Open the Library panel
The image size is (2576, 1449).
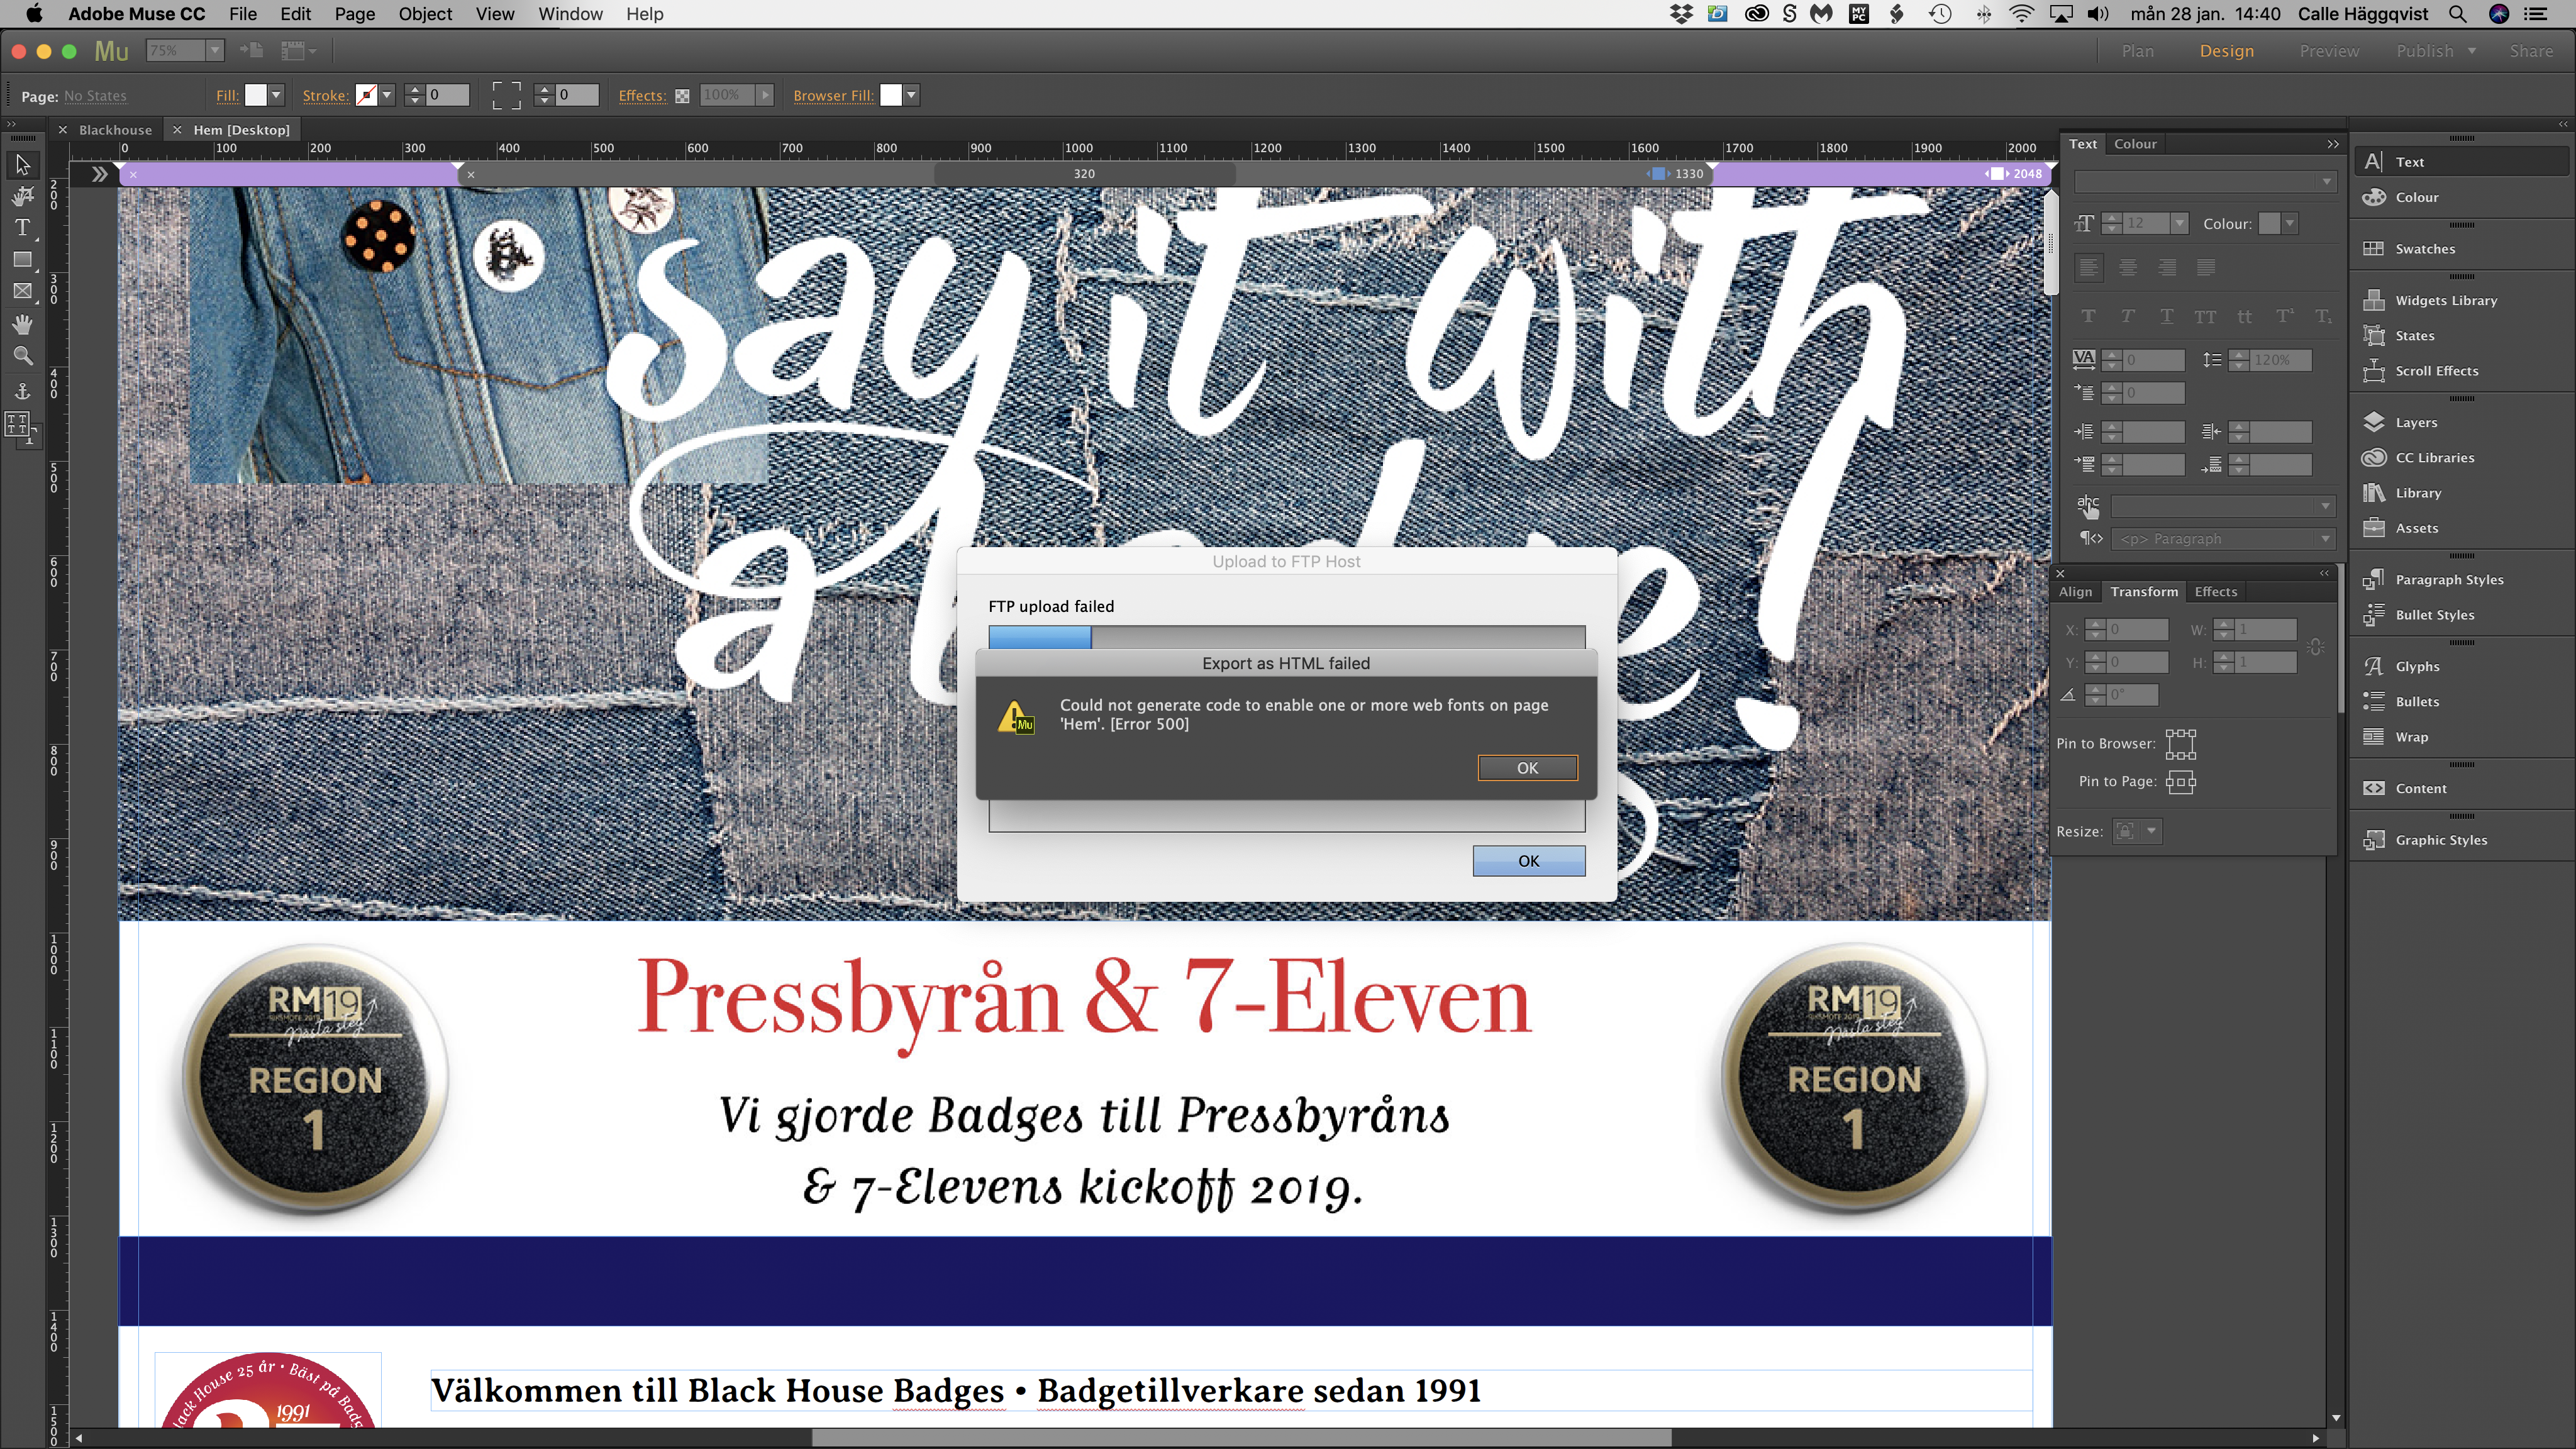coord(2460,493)
